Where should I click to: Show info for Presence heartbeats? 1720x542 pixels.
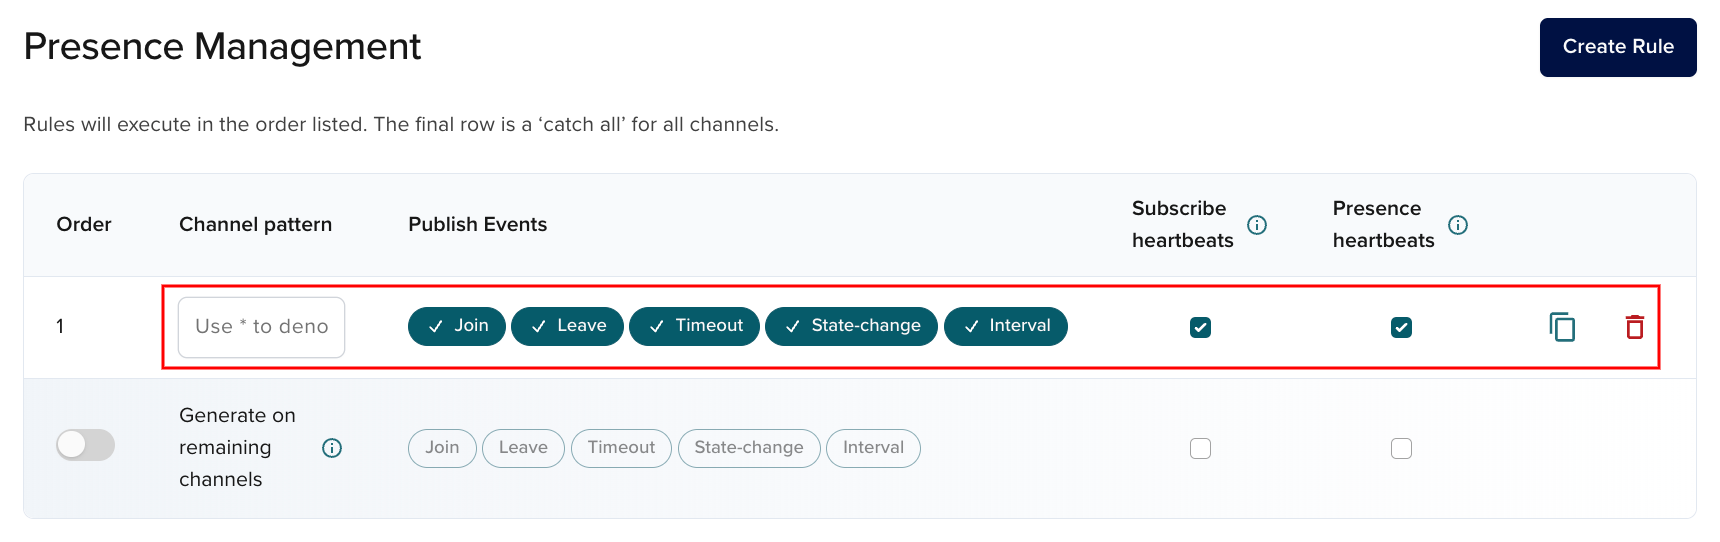pos(1458,225)
